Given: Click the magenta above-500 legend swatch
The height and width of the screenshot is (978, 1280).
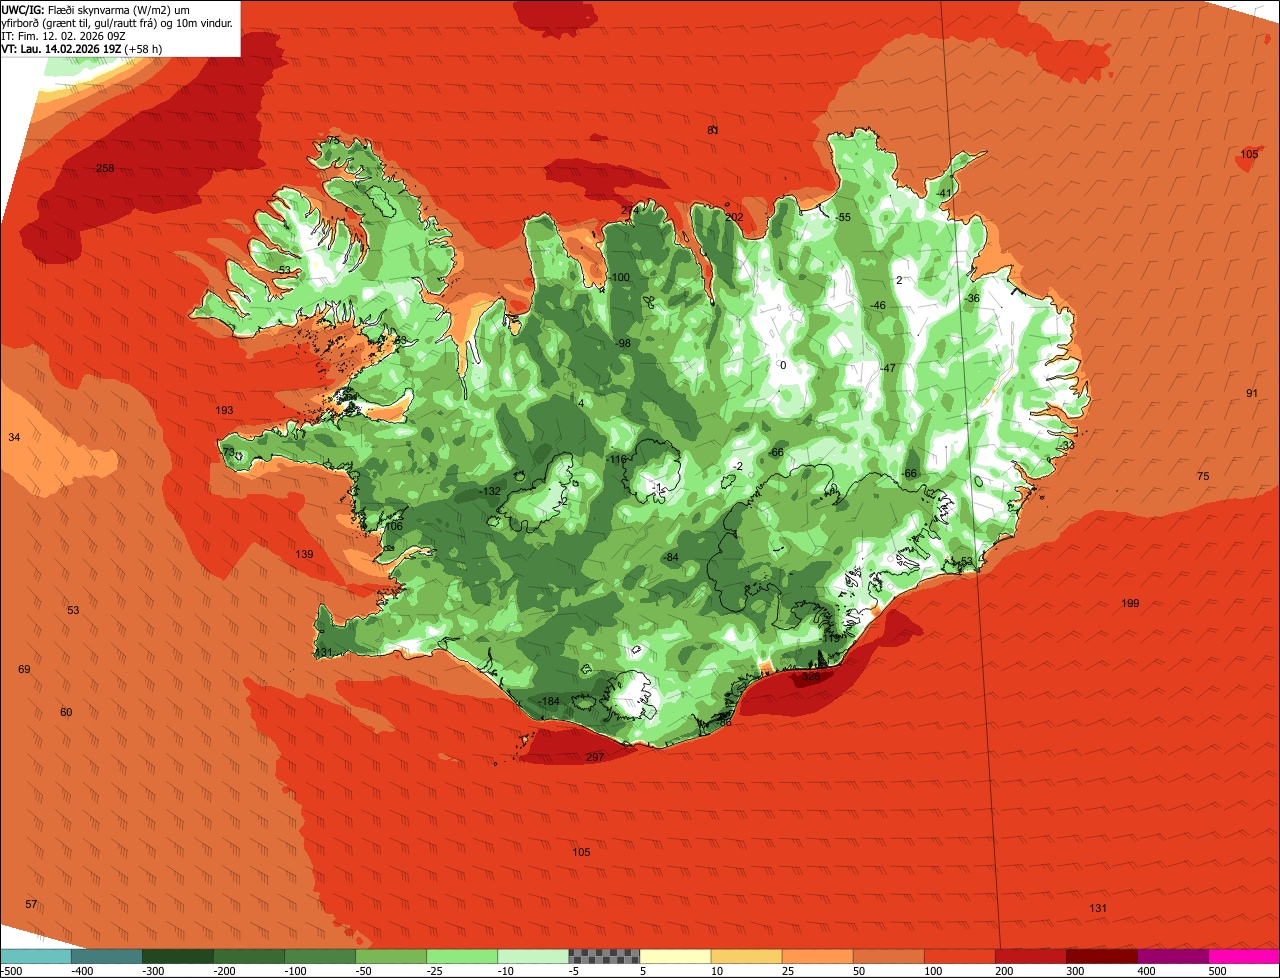Looking at the screenshot, I should click(1244, 957).
